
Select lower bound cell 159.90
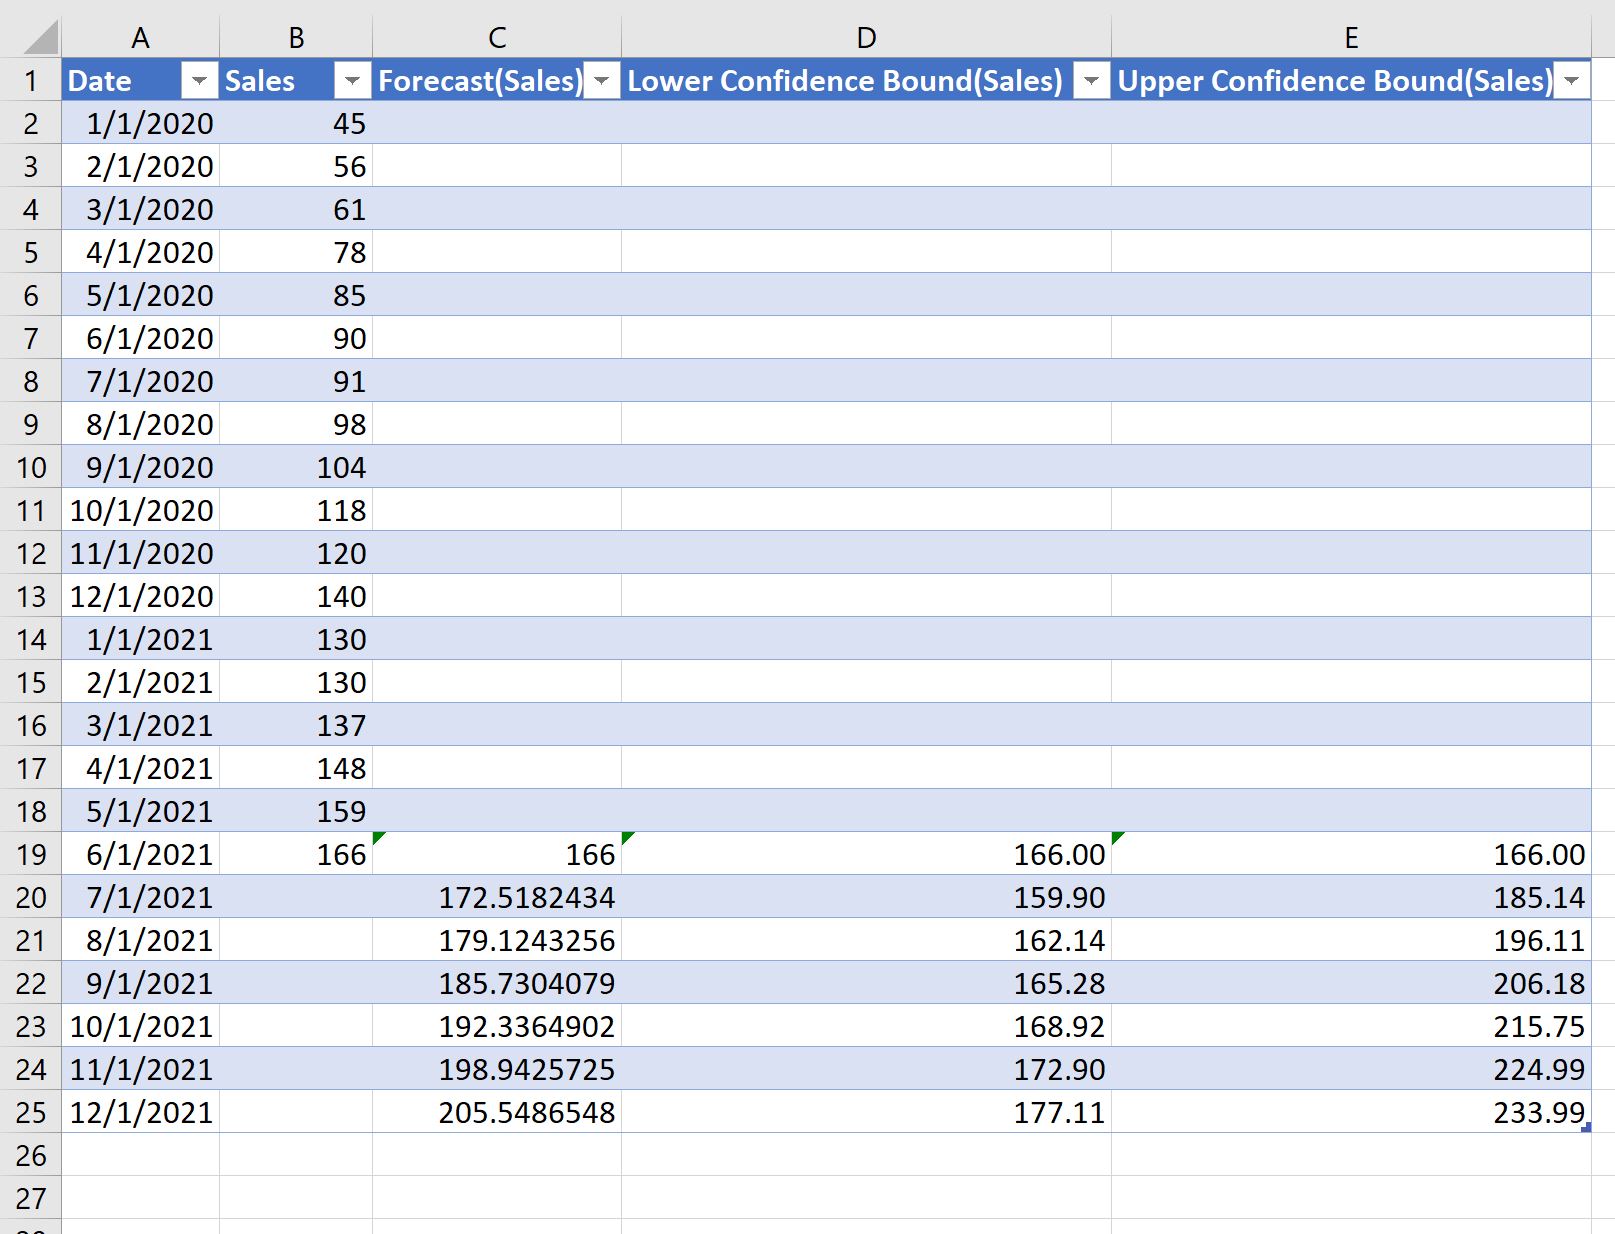[x=866, y=898]
